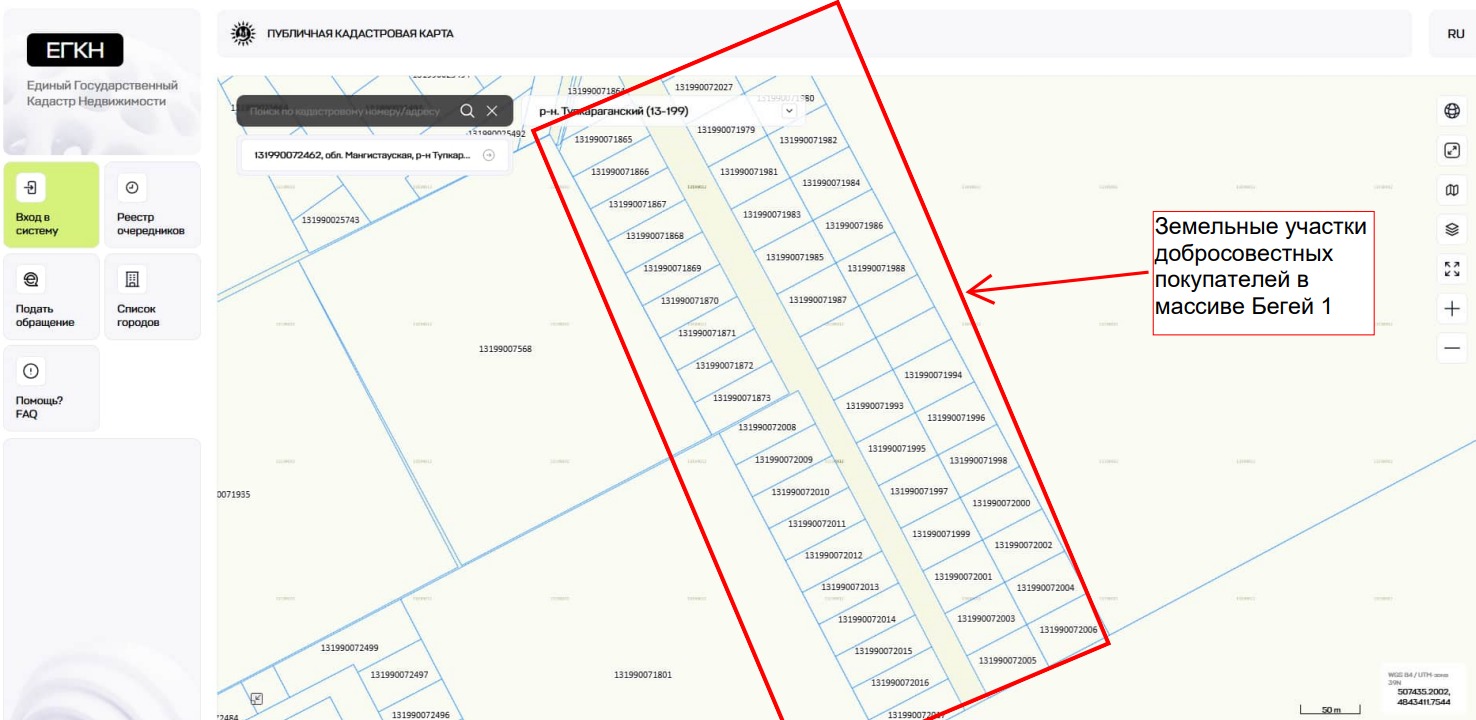Image resolution: width=1476 pixels, height=720 pixels.
Task: Expand the Тупкараганский district dropdown
Action: pyautogui.click(x=789, y=111)
